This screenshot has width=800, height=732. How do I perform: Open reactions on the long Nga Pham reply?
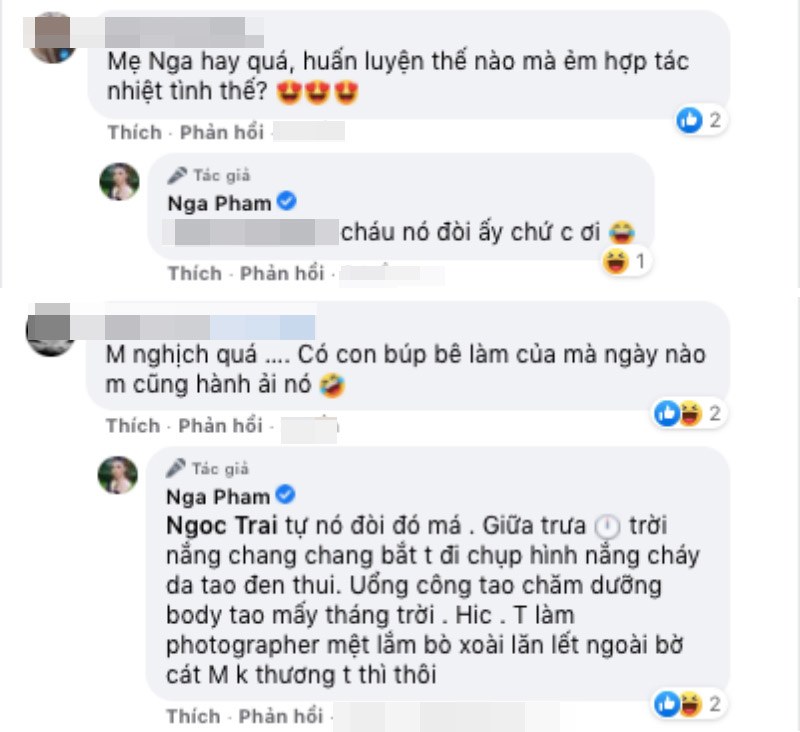689,704
